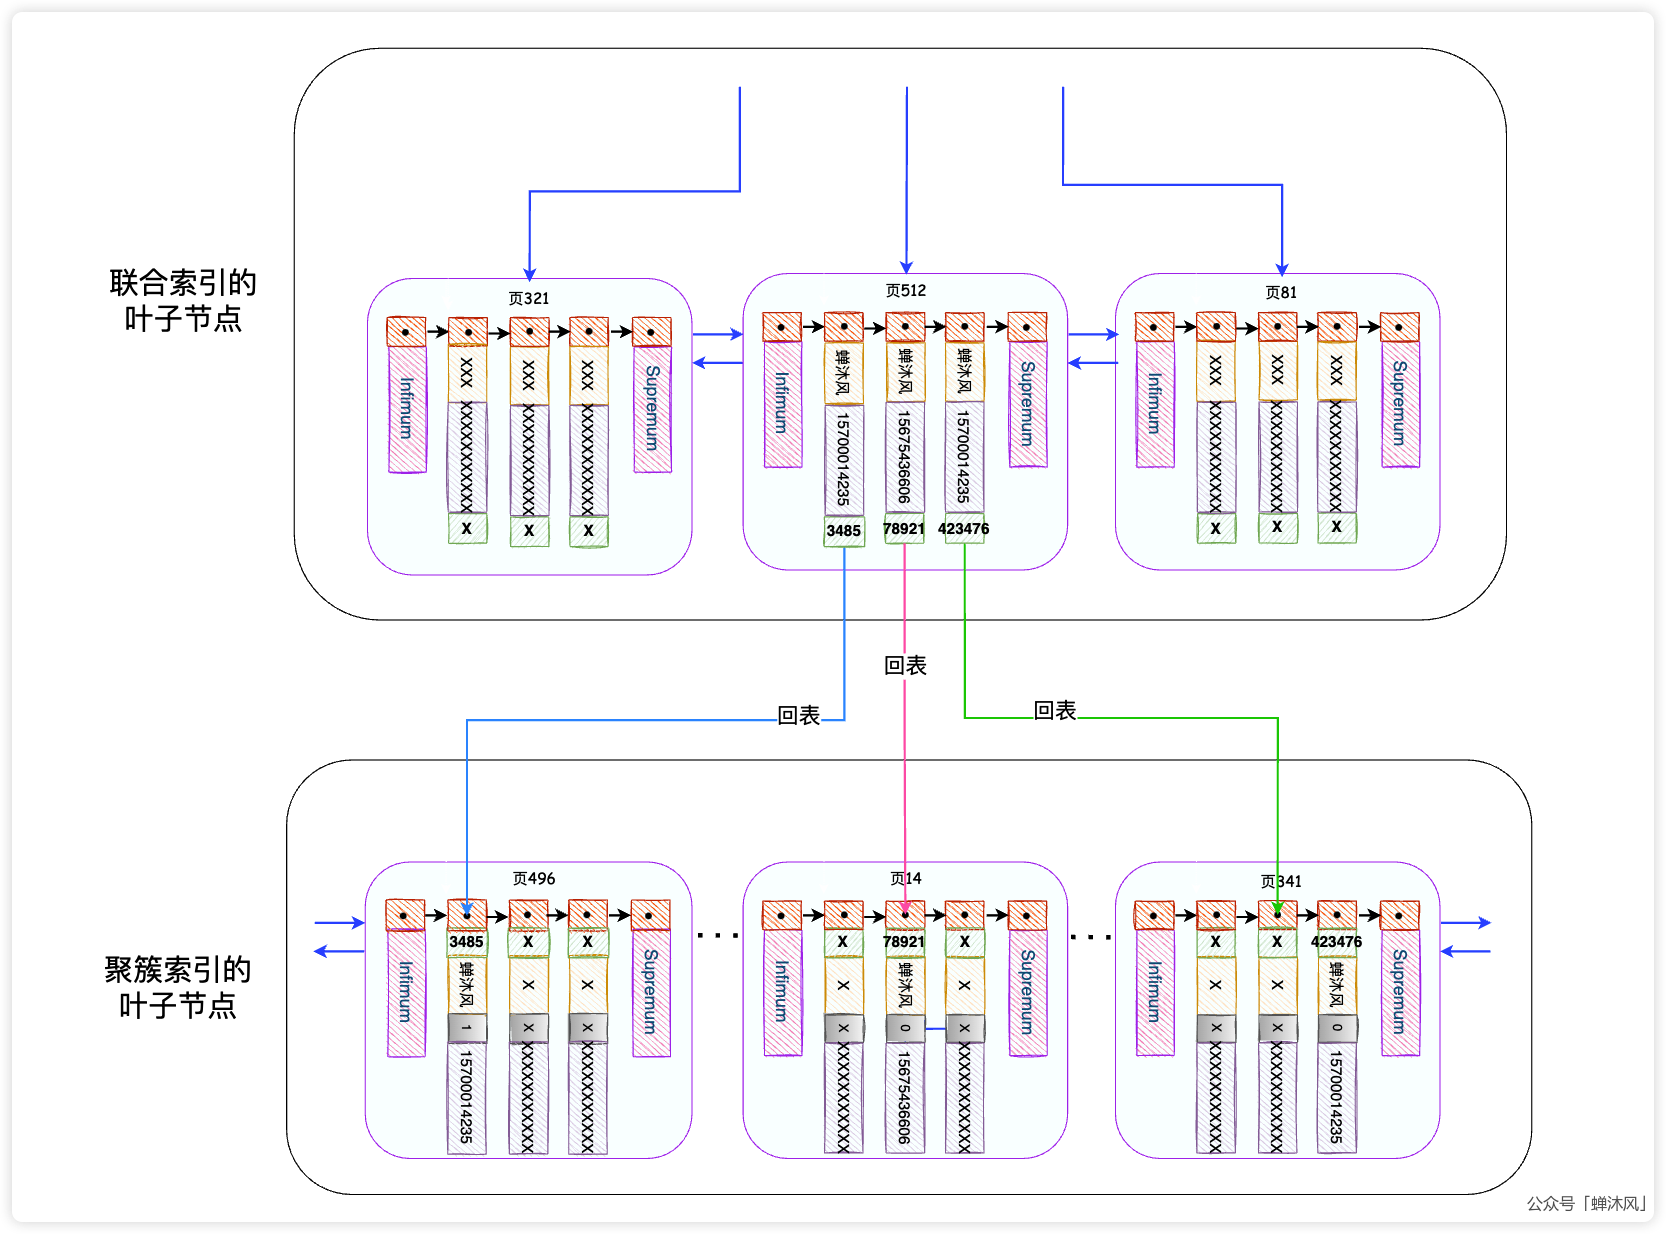Click the record header dot in 页14

pos(904,913)
